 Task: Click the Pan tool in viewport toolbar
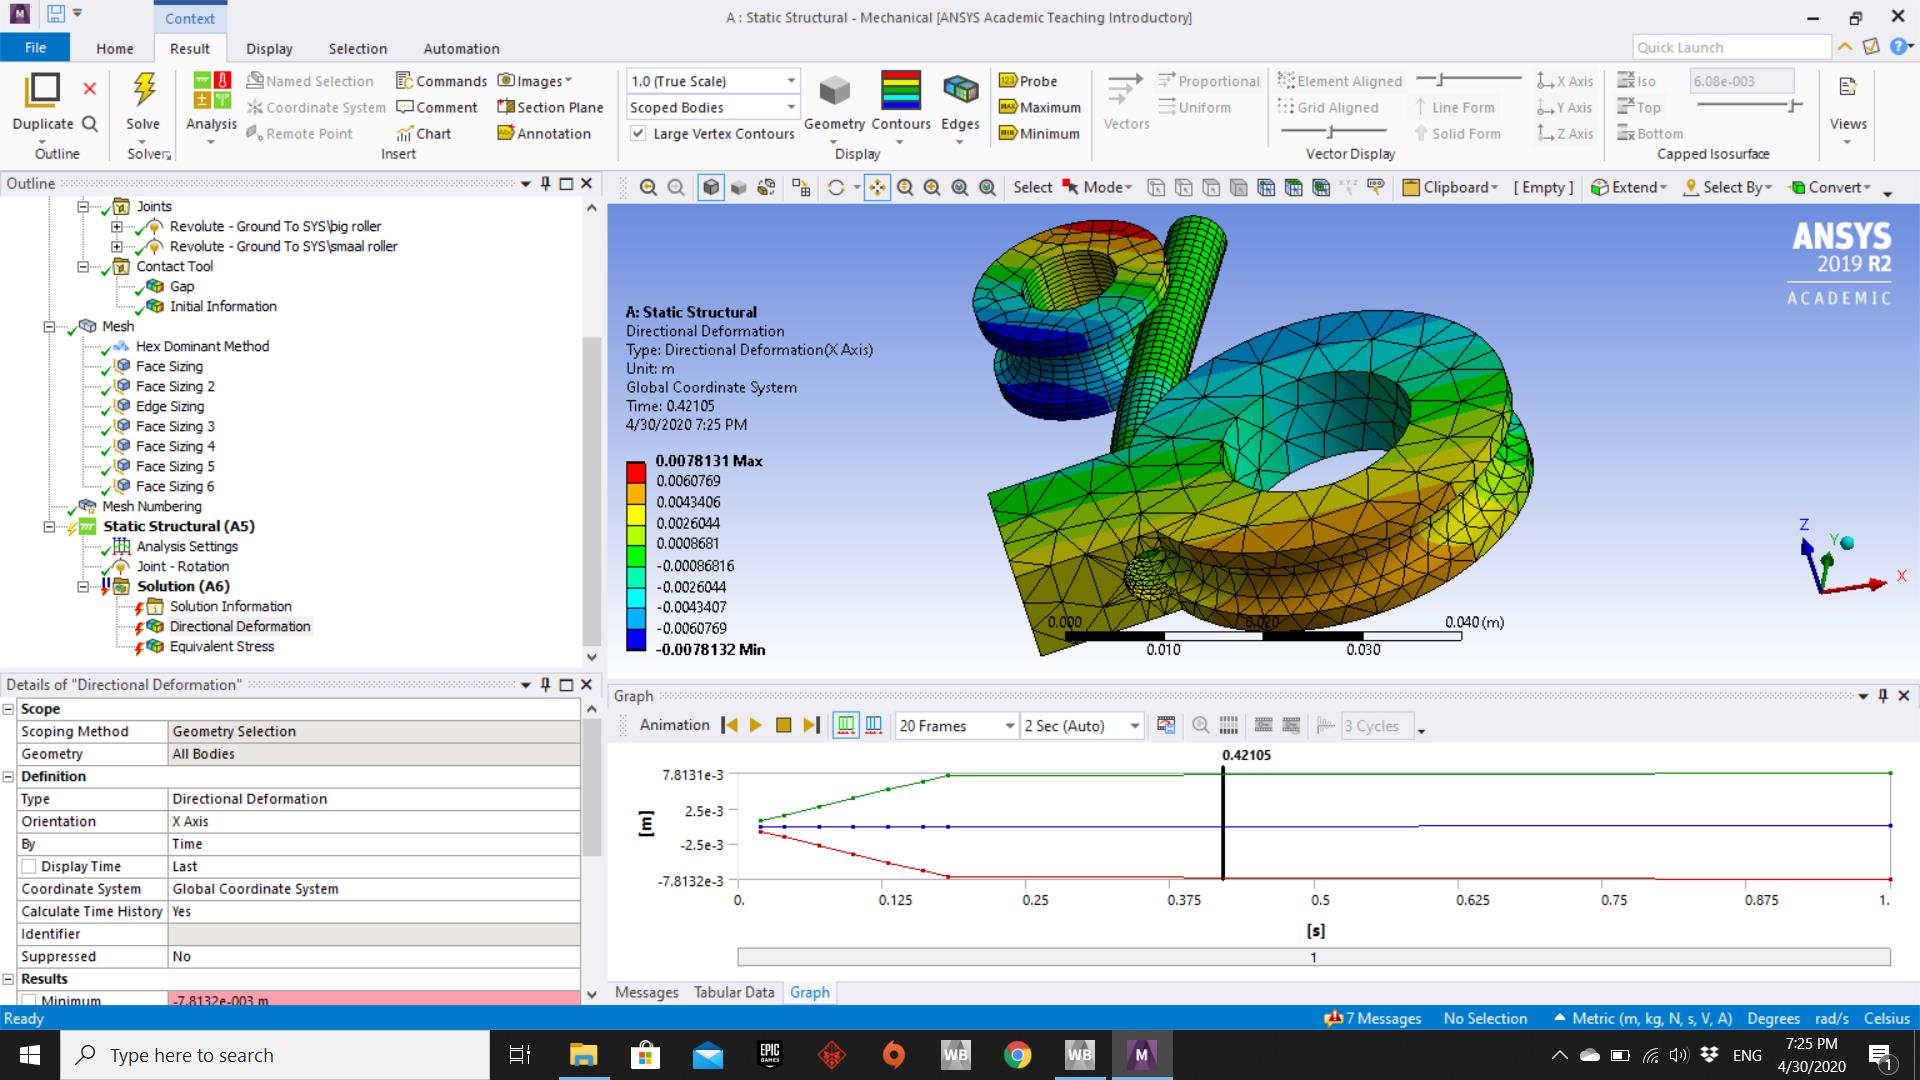point(877,187)
